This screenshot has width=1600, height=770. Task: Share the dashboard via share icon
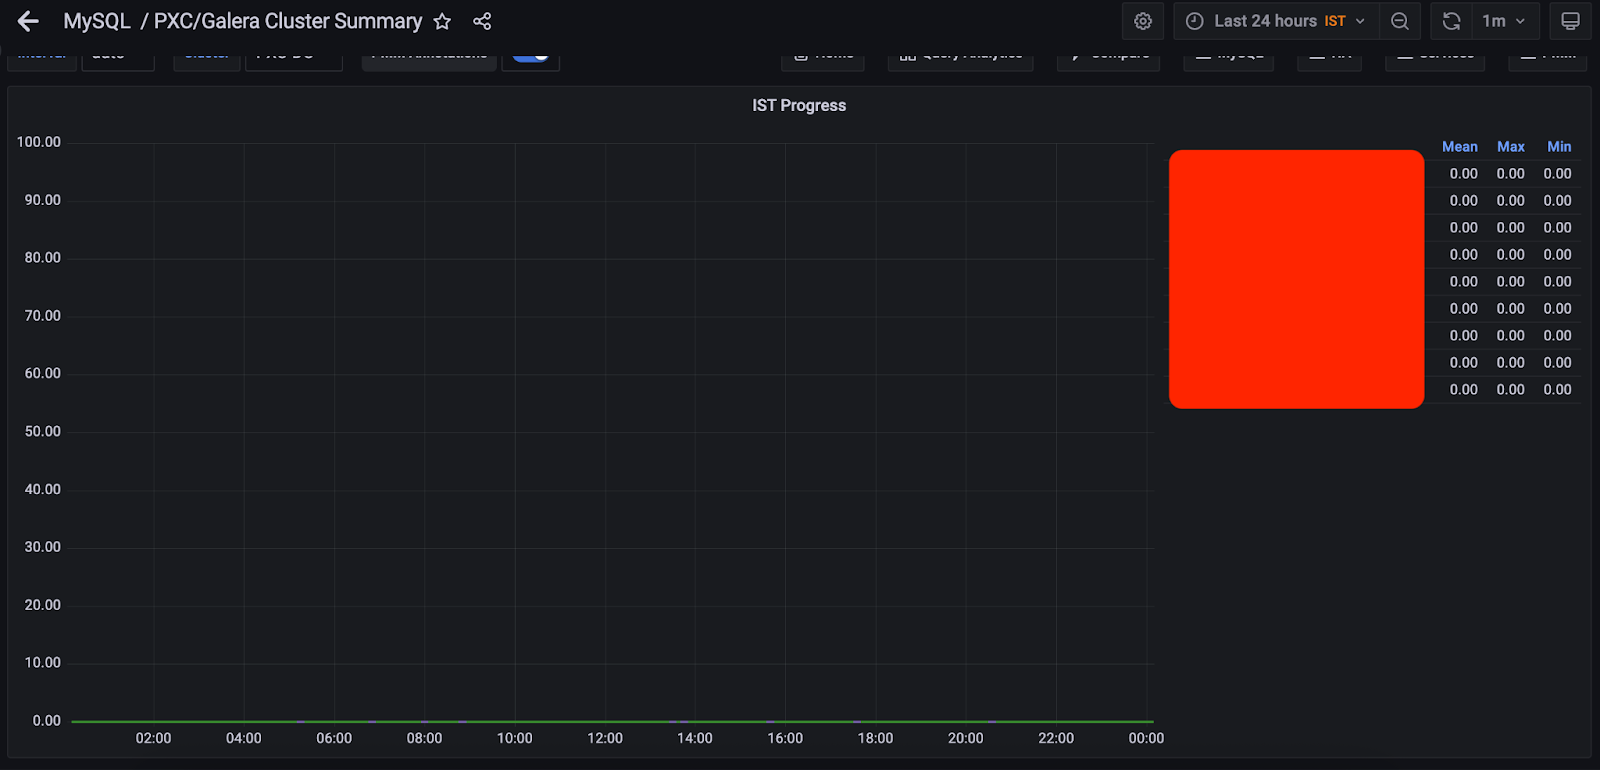tap(482, 21)
